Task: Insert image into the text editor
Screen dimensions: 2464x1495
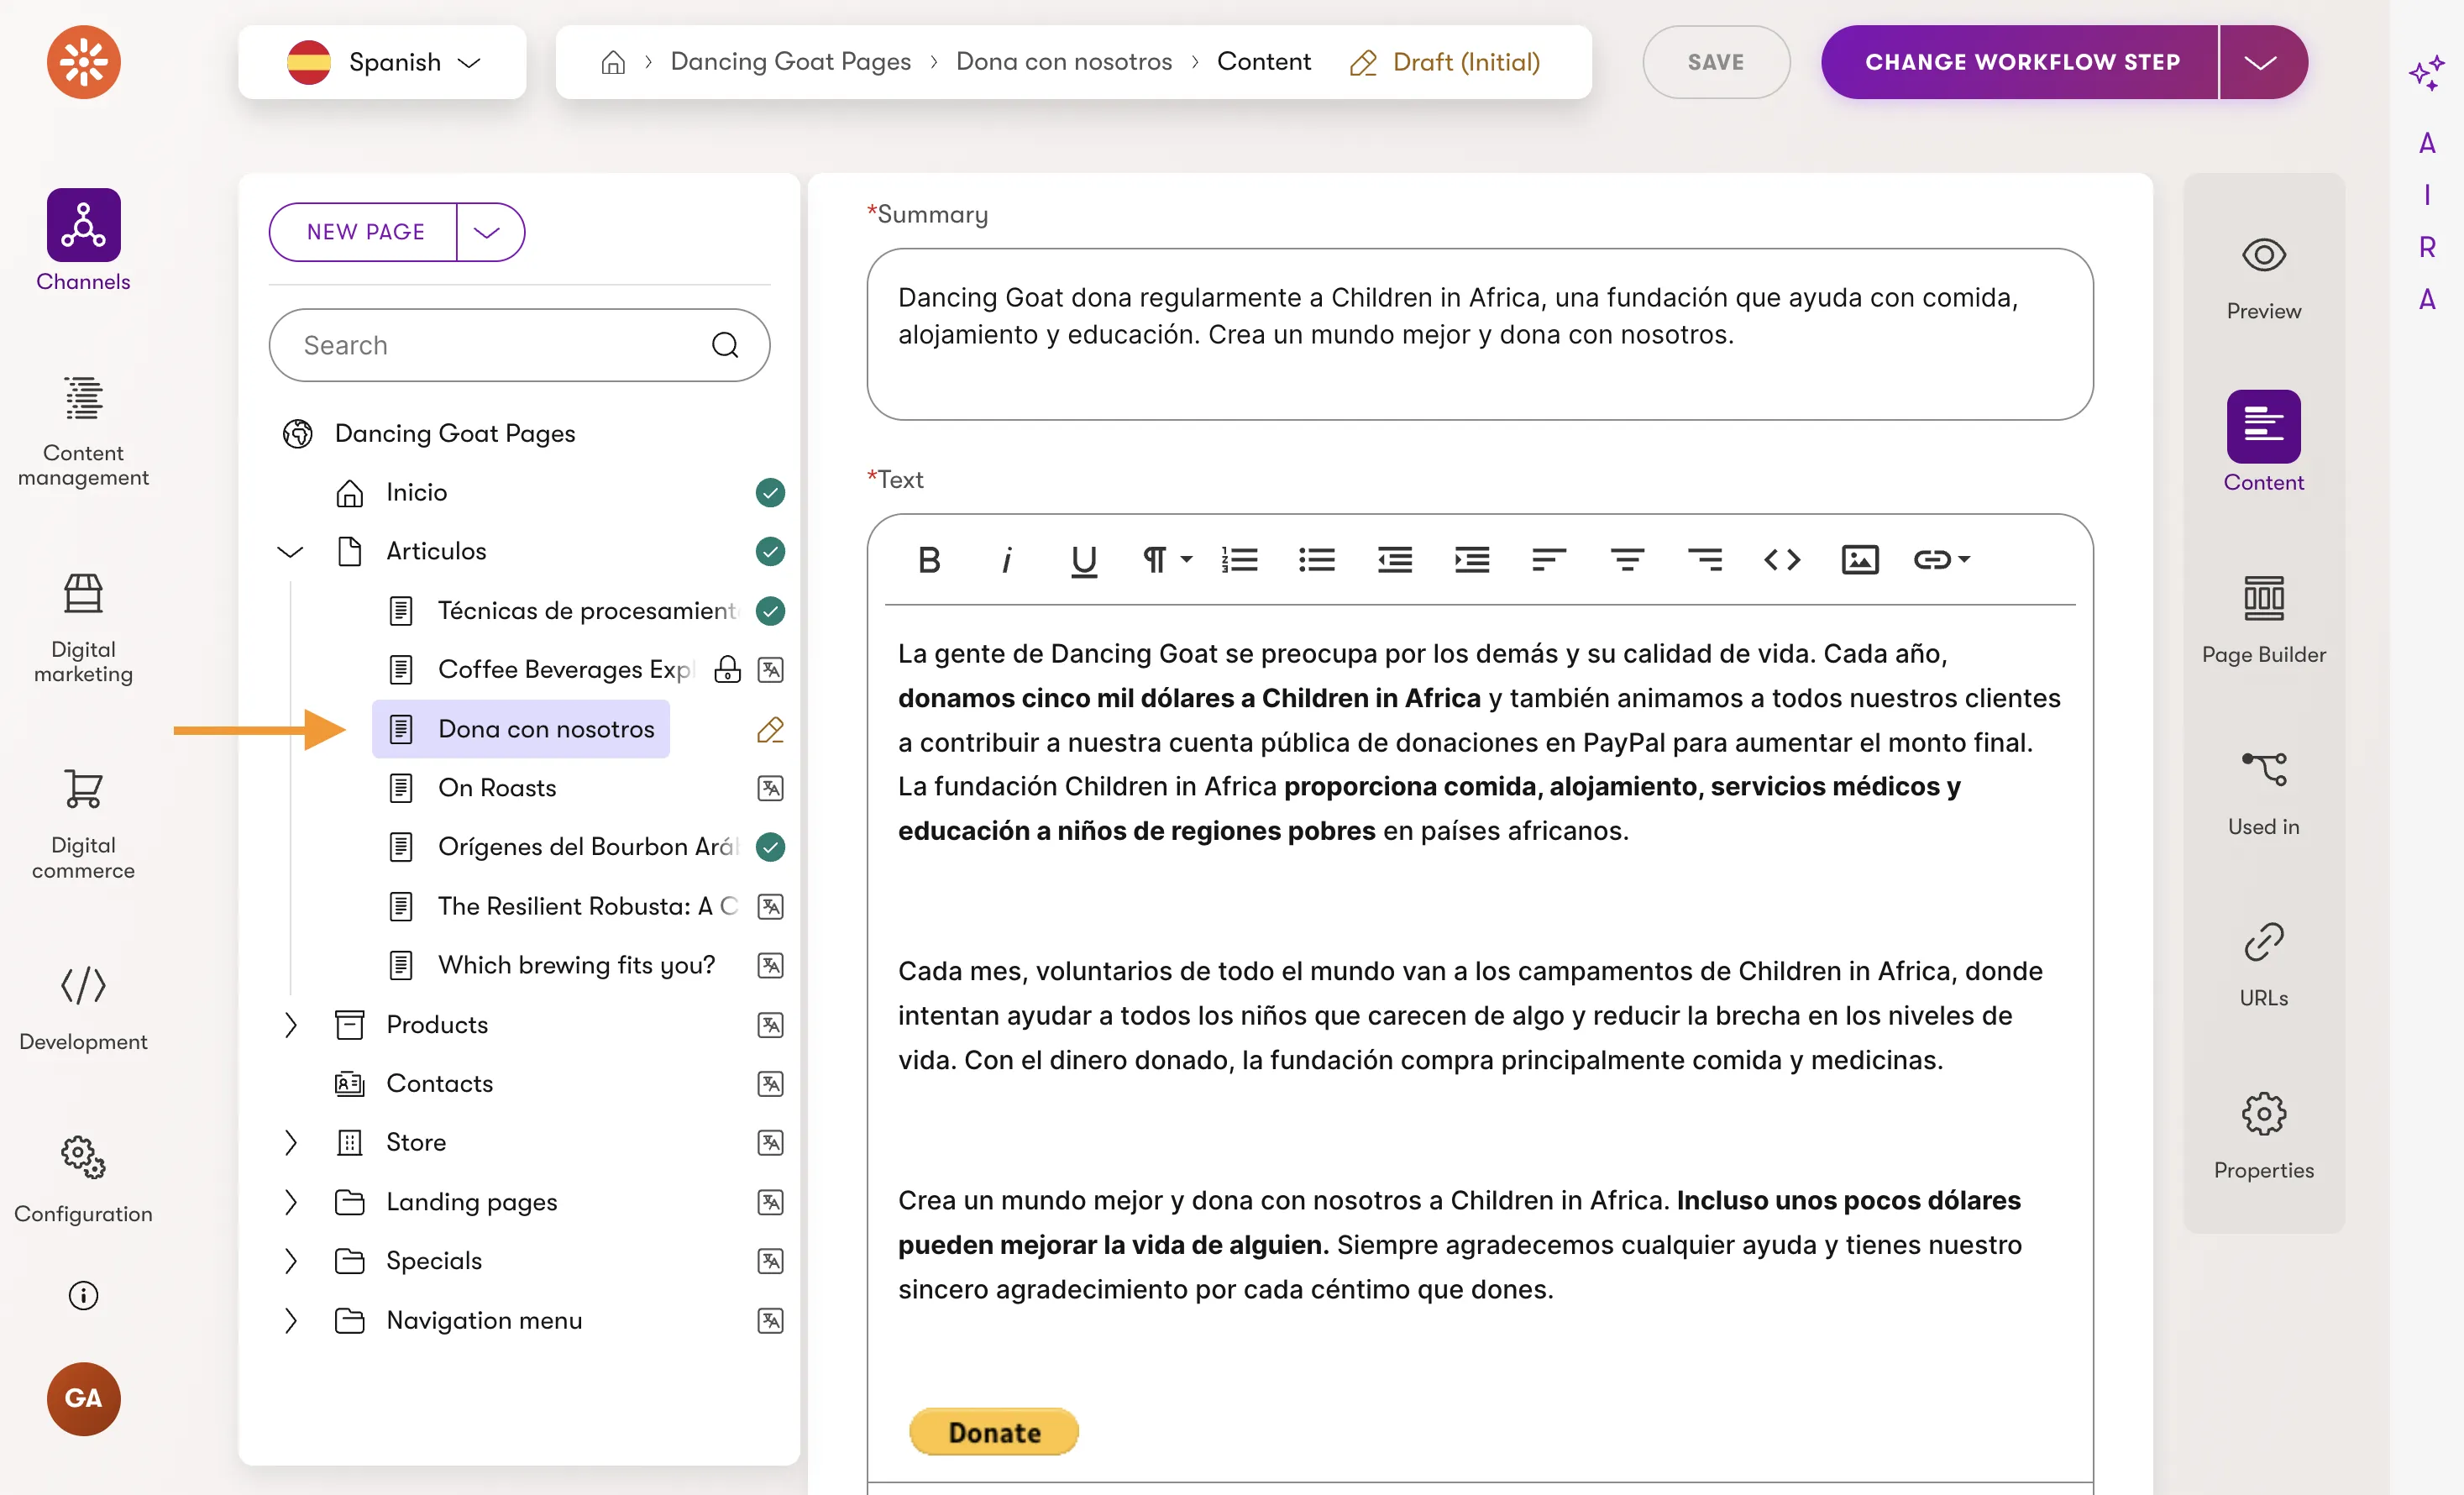Action: tap(1860, 560)
